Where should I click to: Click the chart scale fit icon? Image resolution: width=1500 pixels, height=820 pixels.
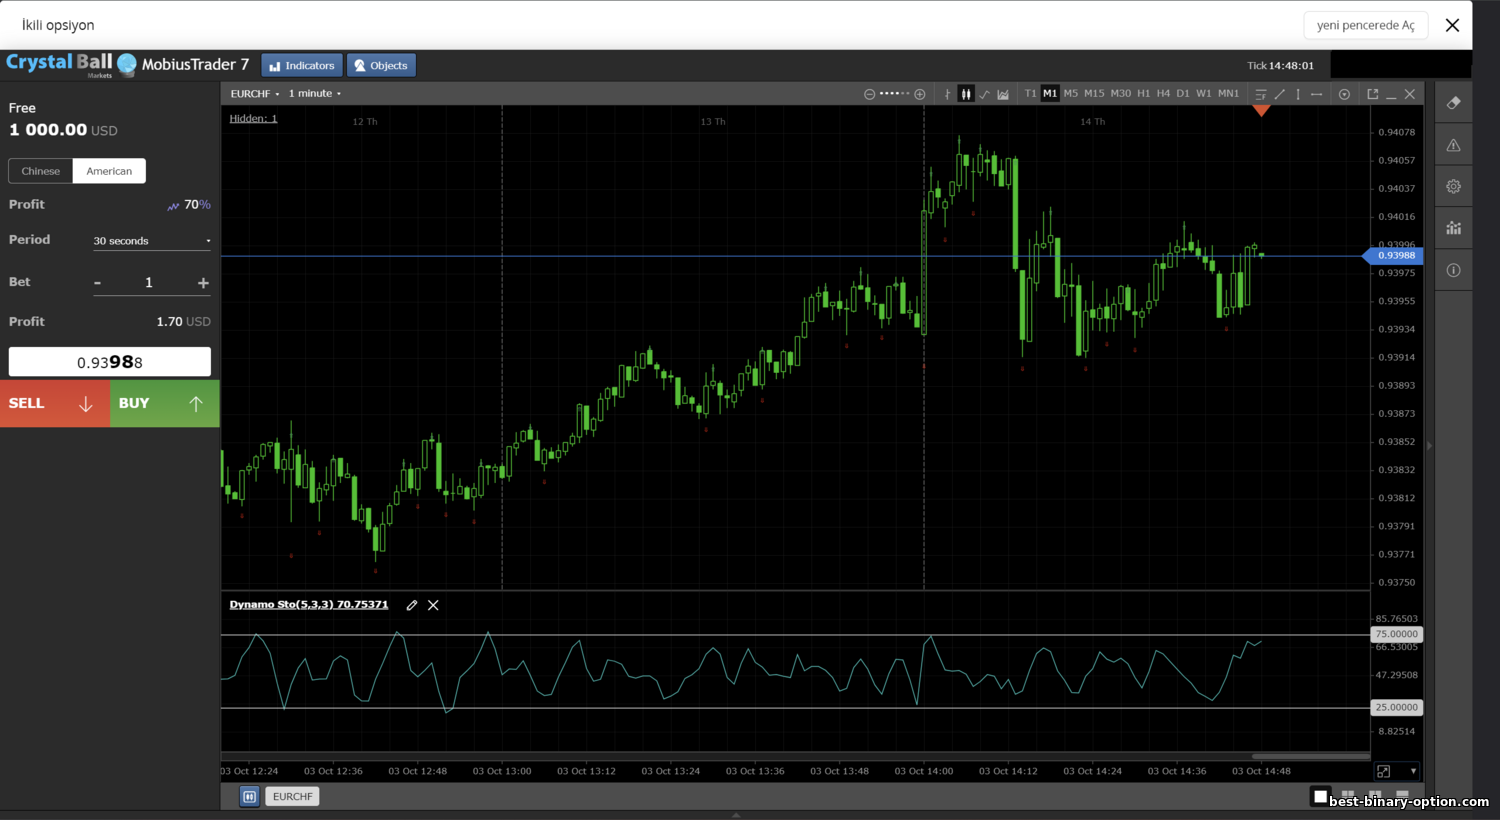tap(1384, 771)
